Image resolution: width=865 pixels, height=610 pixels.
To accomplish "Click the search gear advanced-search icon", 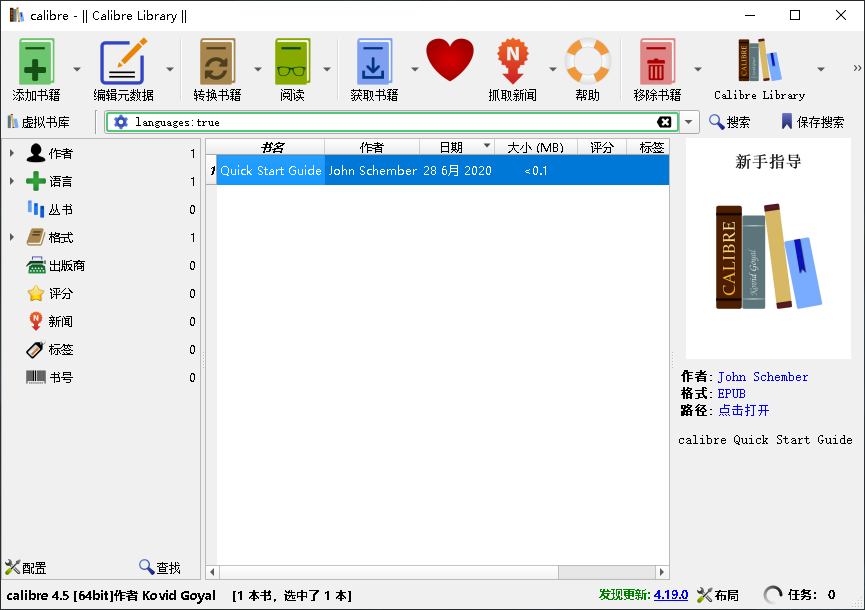I will coord(120,122).
